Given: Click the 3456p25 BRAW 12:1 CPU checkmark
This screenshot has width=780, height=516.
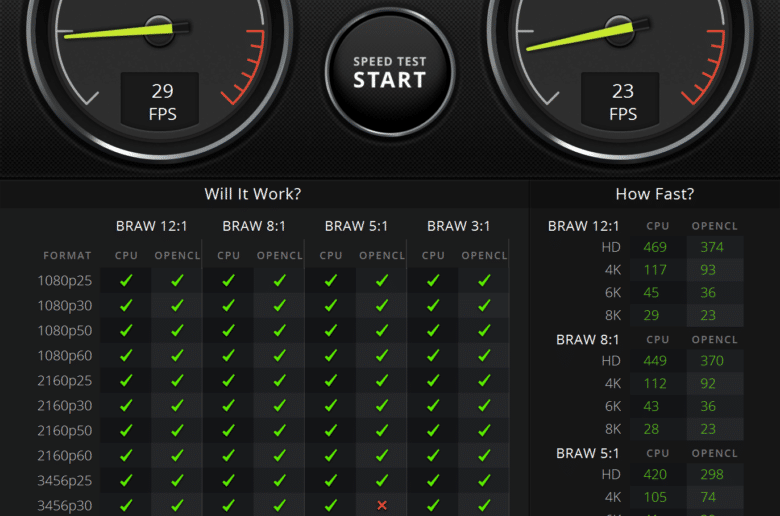Looking at the screenshot, I should click(126, 481).
